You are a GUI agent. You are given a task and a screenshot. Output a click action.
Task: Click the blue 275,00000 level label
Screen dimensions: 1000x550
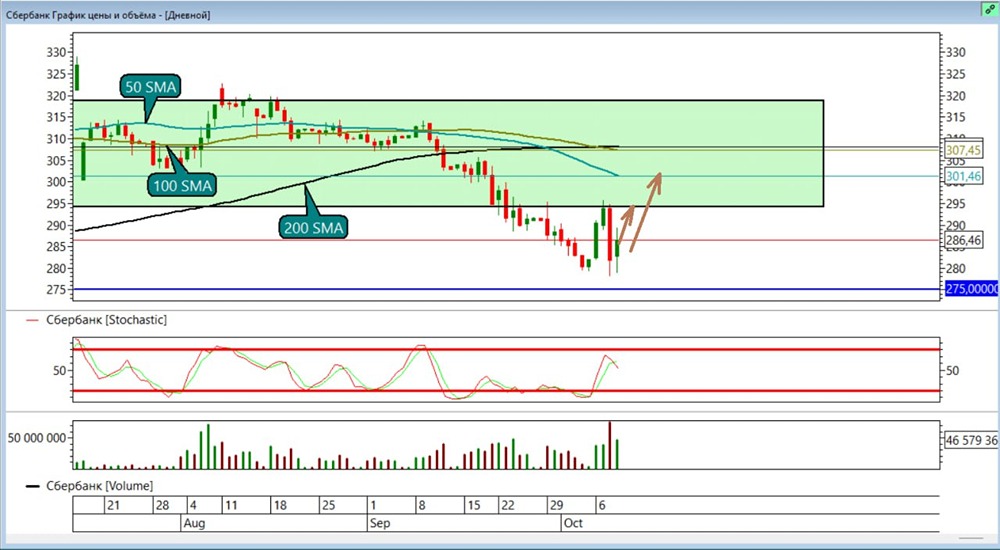(x=971, y=289)
